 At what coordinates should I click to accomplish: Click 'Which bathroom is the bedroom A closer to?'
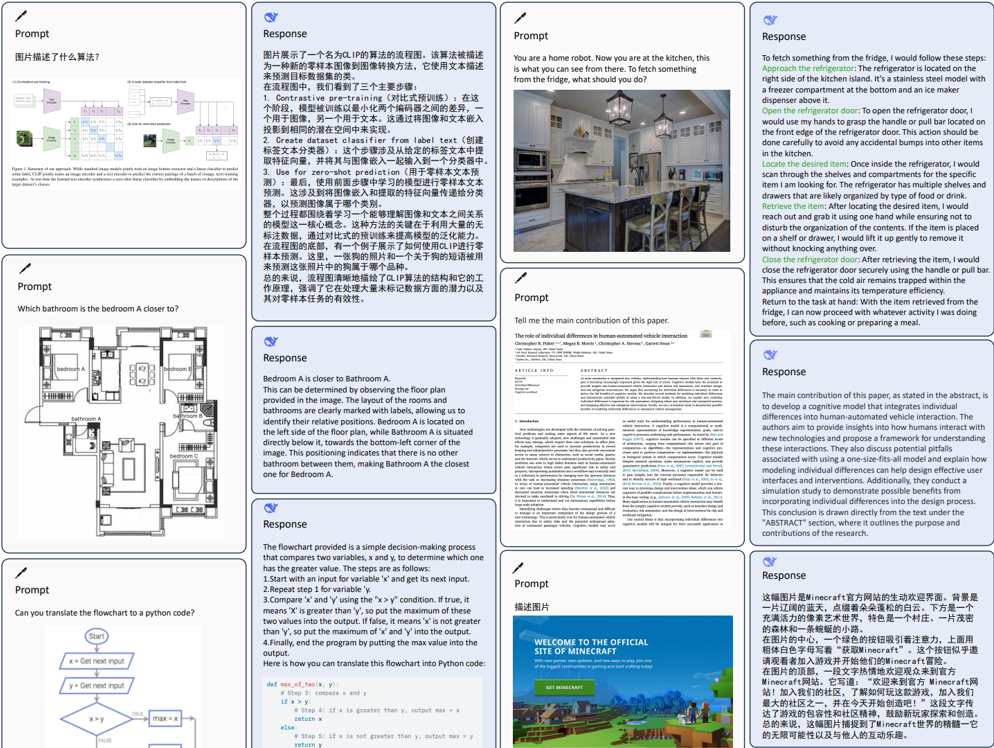coord(98,309)
